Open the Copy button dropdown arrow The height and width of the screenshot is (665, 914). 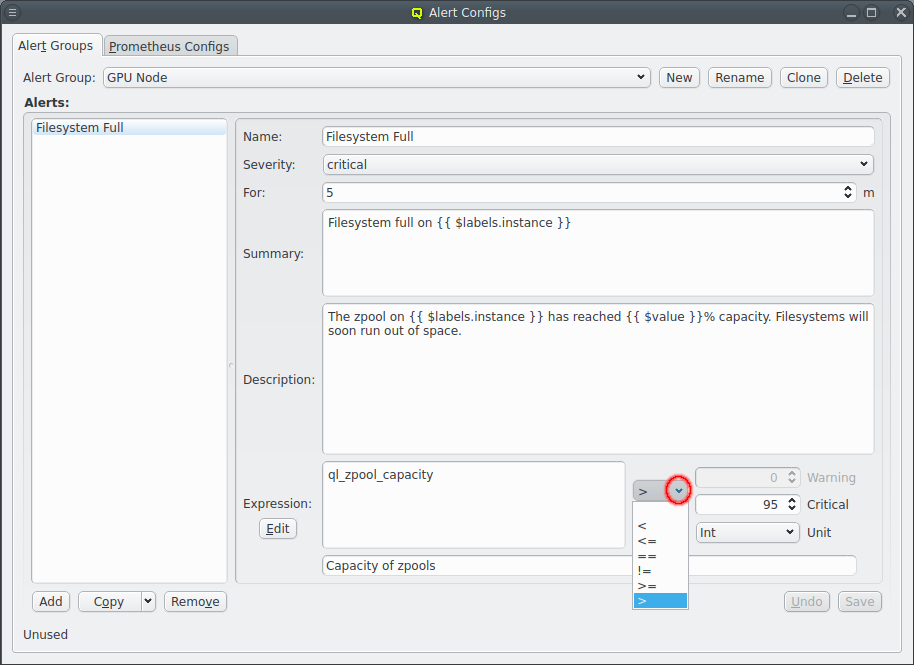coord(149,601)
